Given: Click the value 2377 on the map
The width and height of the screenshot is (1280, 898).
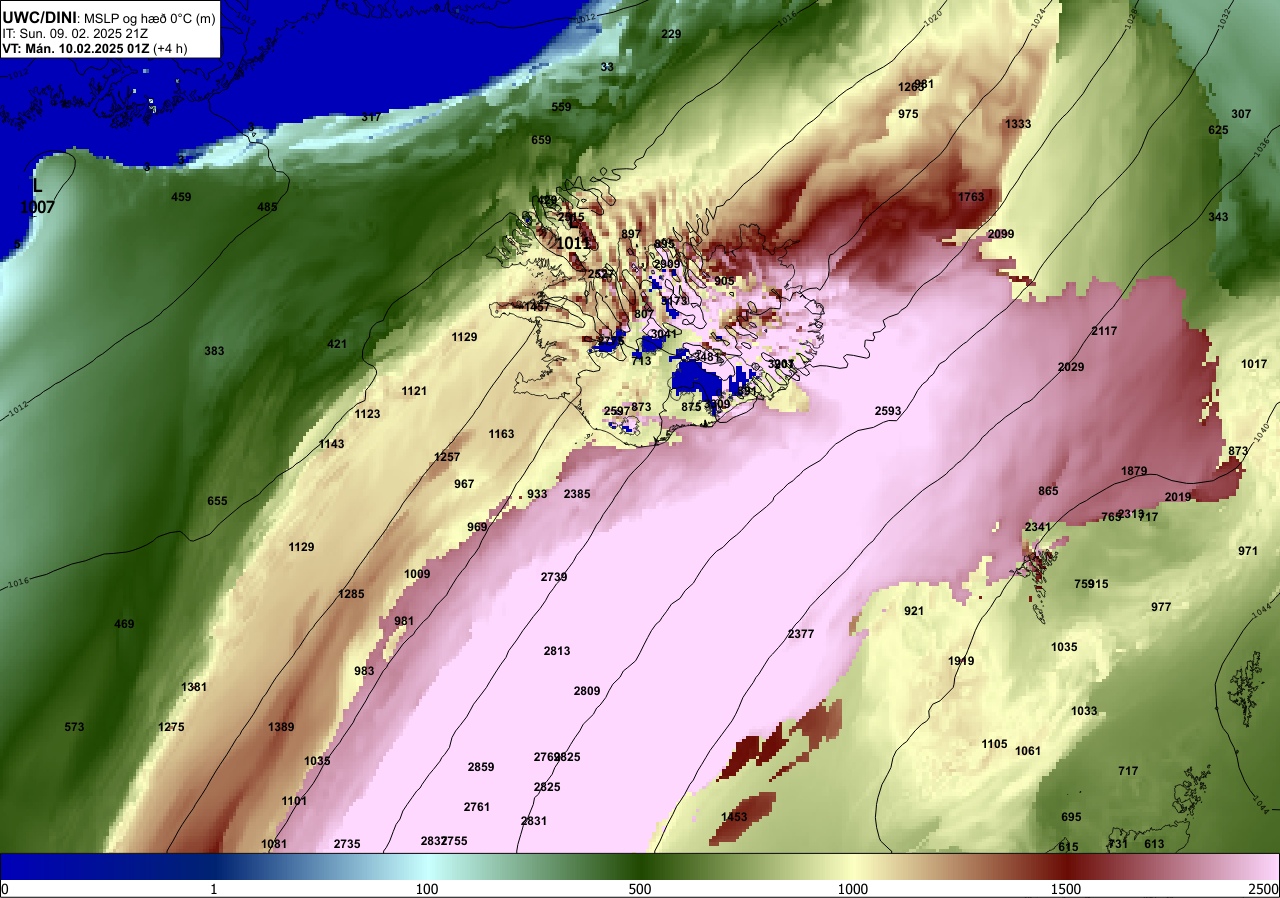Looking at the screenshot, I should (801, 634).
